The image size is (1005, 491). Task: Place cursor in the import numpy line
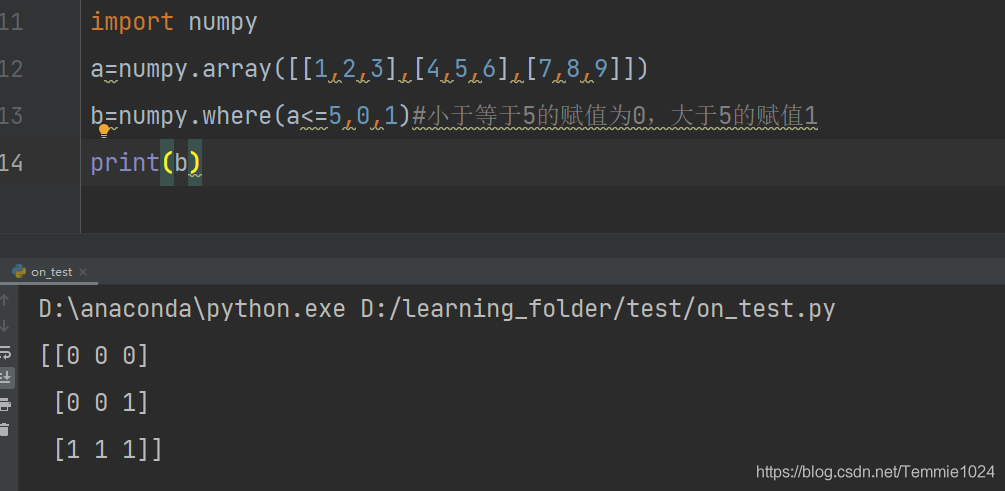174,22
